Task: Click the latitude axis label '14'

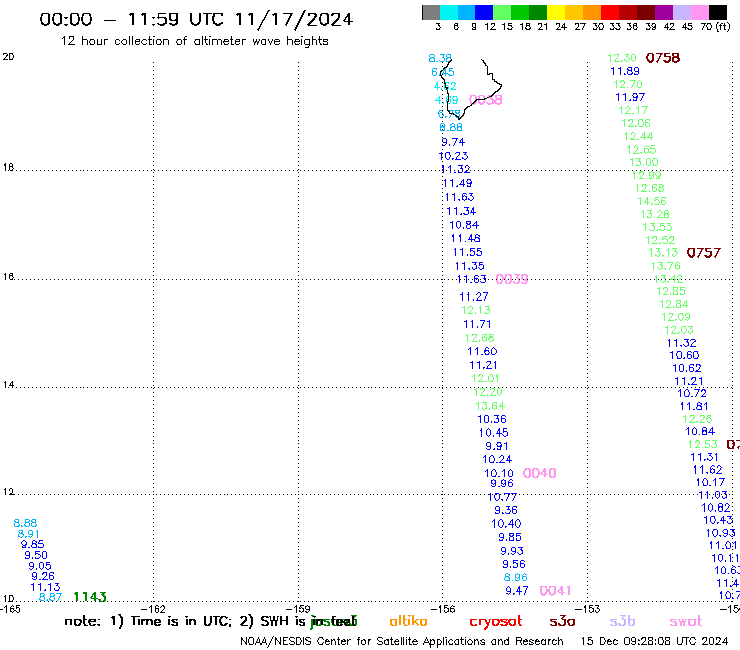Action: pyautogui.click(x=8, y=385)
